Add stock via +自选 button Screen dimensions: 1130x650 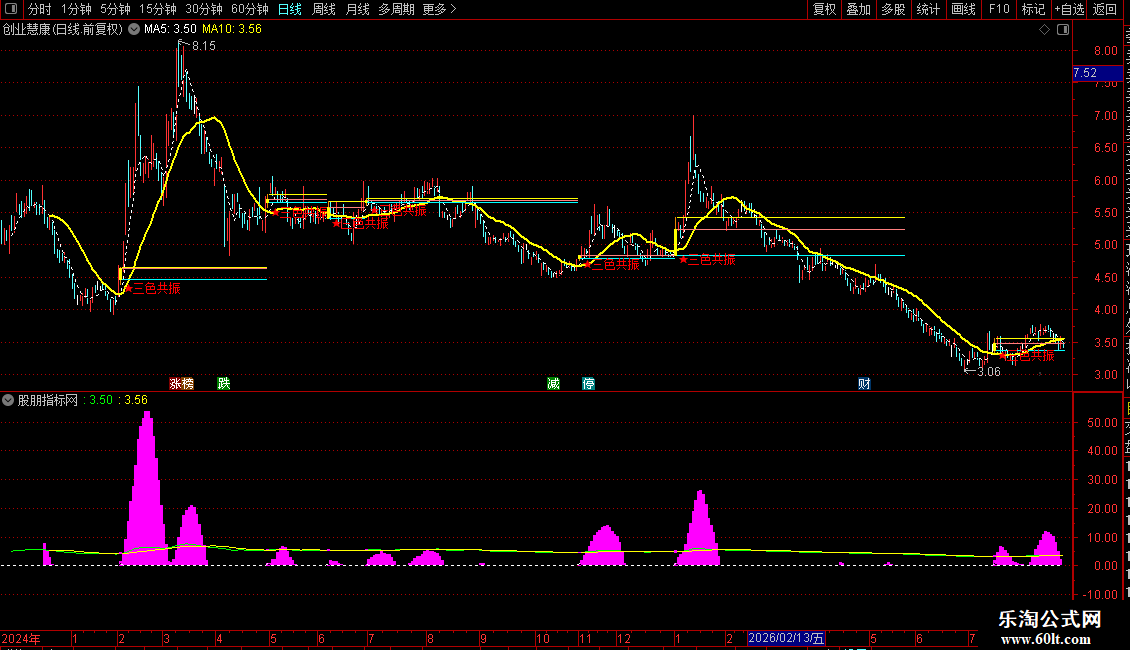[1069, 9]
